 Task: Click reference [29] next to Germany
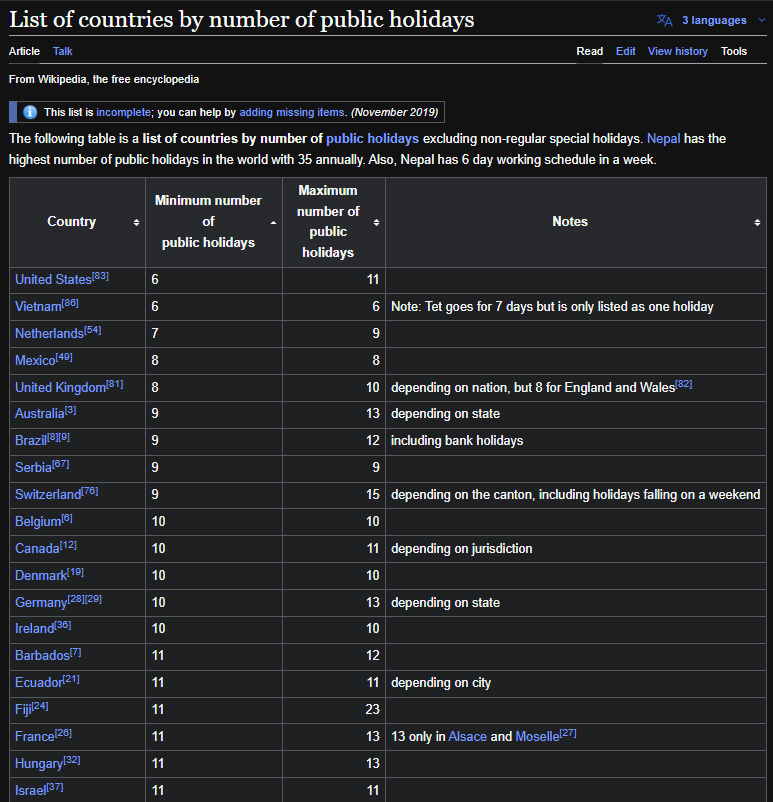click(x=93, y=598)
